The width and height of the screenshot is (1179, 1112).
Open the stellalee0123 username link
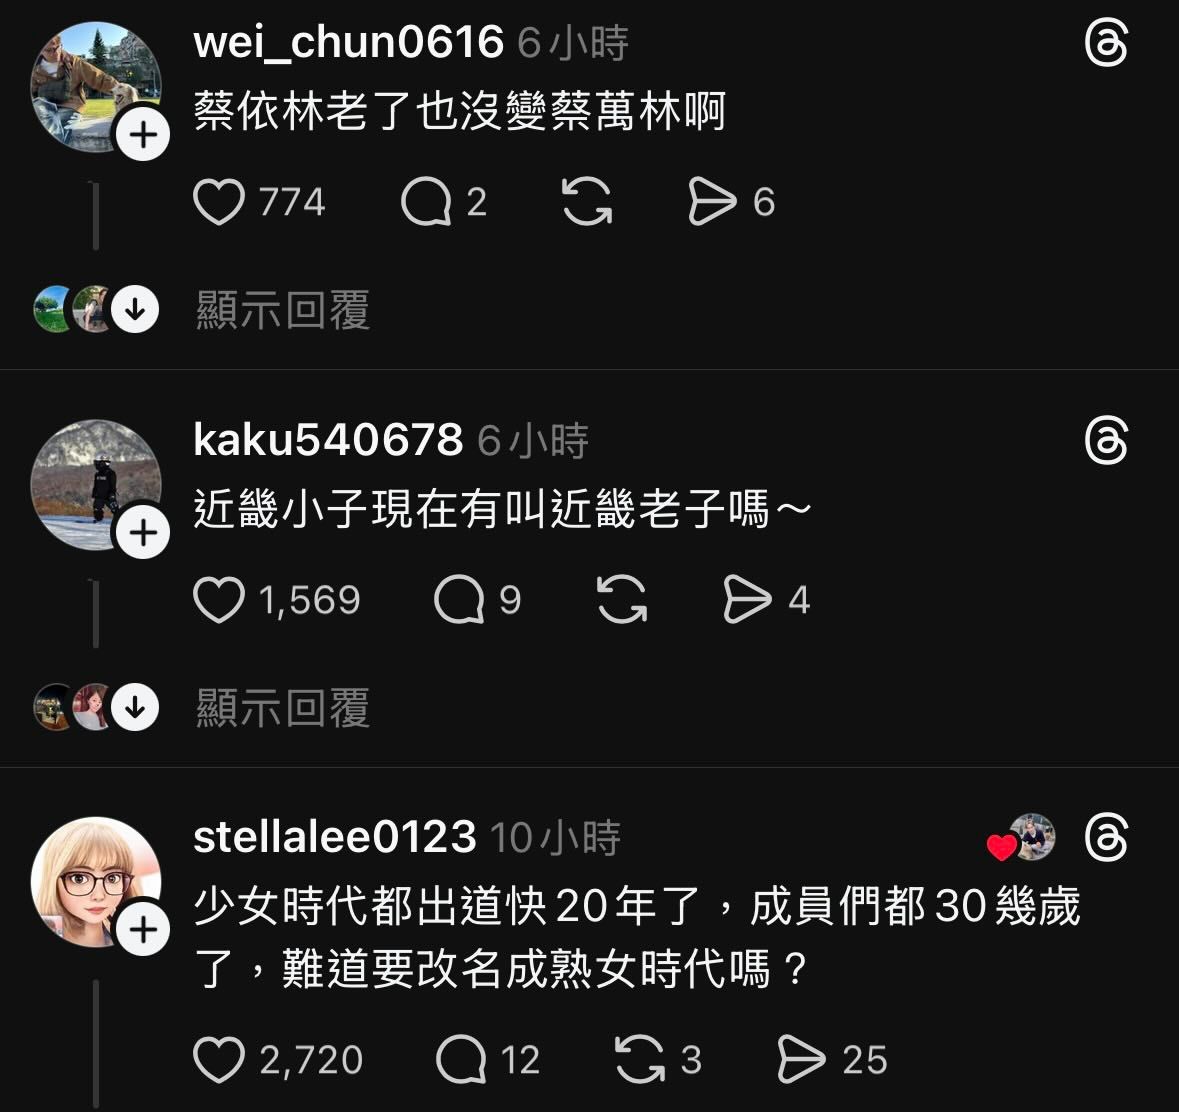[x=335, y=837]
